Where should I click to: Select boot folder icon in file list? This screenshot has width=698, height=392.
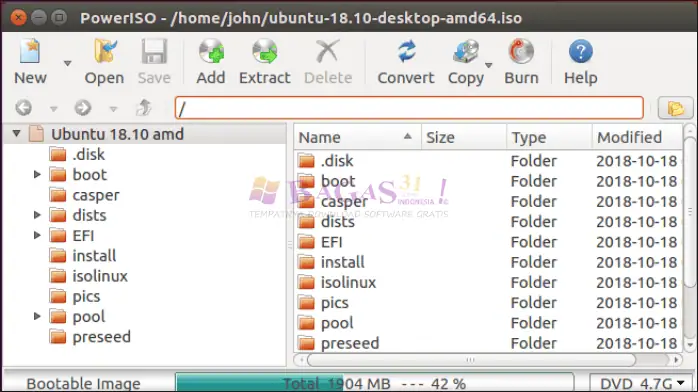click(x=306, y=181)
